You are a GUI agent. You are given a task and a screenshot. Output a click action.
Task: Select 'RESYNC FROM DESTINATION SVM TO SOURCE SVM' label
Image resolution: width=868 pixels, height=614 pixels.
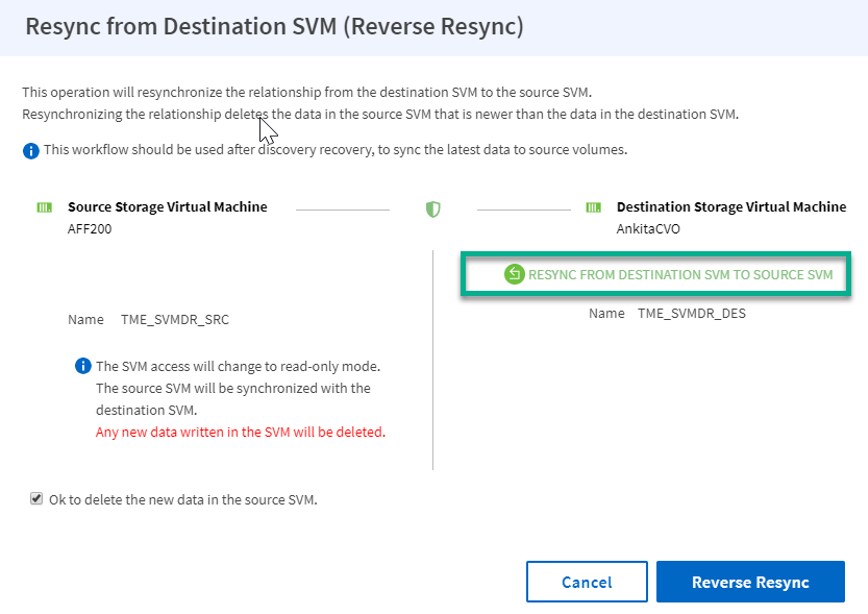click(x=680, y=274)
